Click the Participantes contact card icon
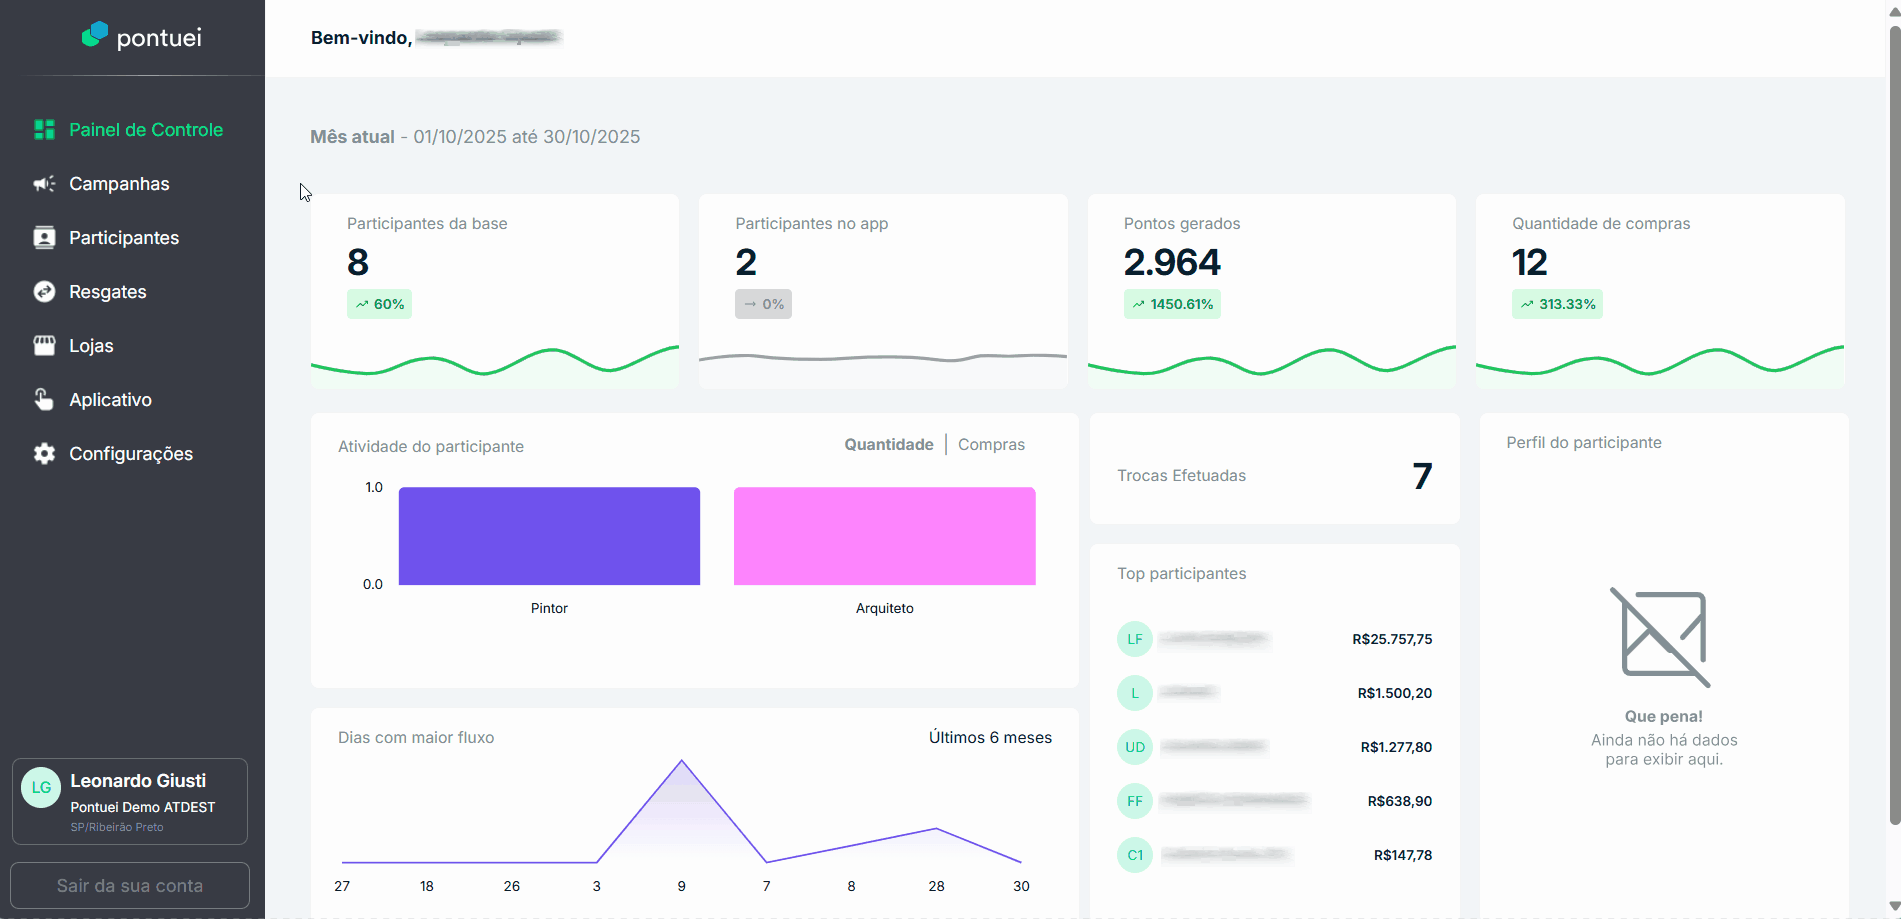 pos(44,238)
